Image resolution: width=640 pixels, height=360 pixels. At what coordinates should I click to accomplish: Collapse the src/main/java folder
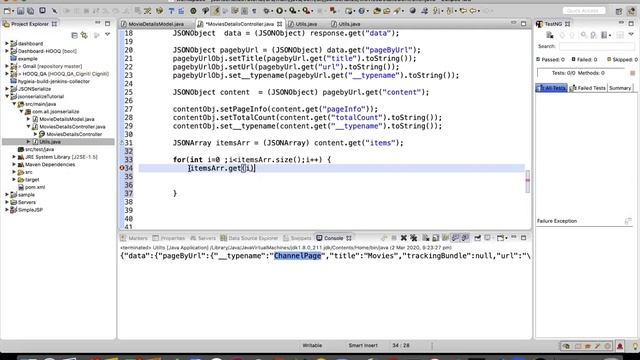point(14,104)
